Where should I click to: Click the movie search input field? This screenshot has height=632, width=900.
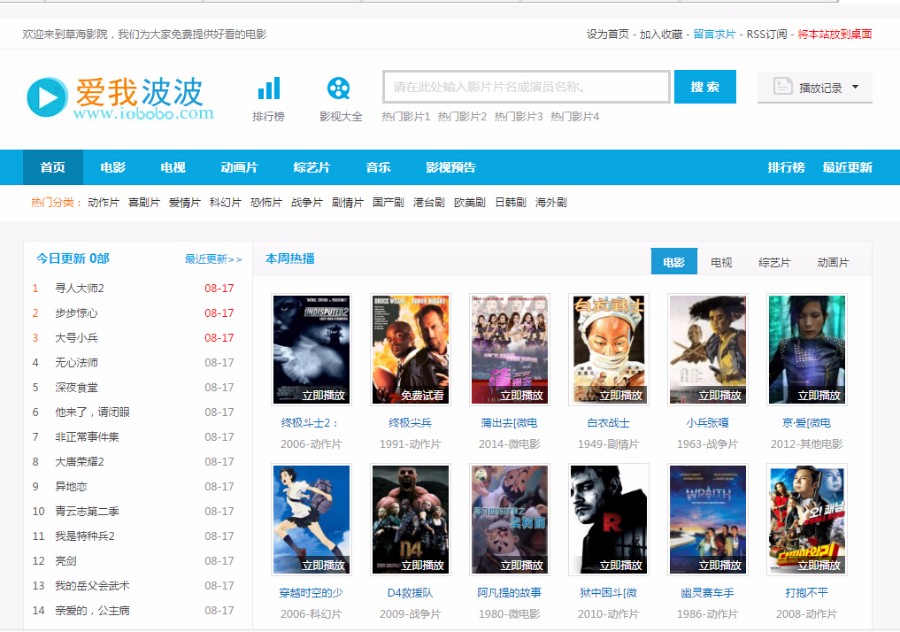coord(525,87)
